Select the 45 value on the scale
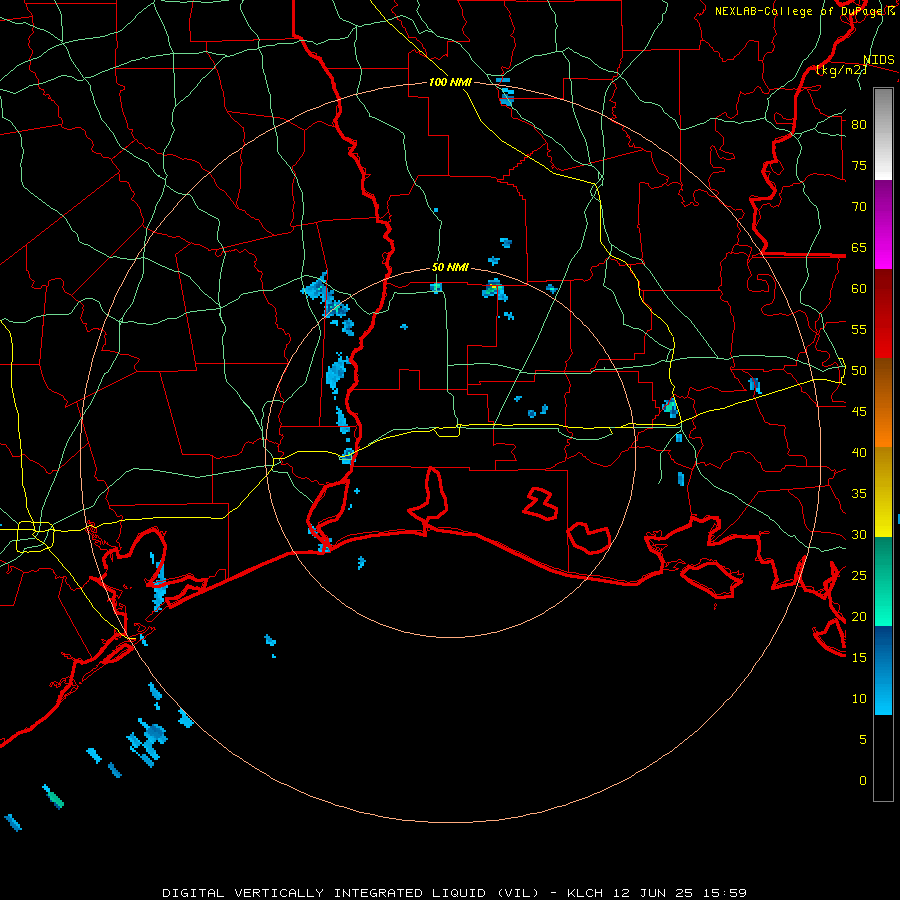 [x=859, y=412]
